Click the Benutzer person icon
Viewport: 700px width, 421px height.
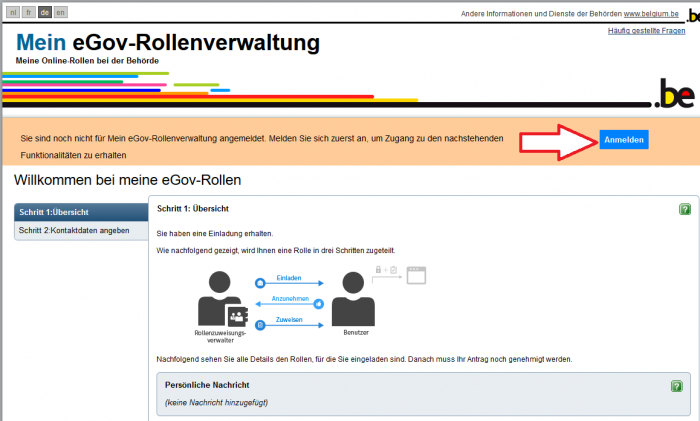(353, 298)
